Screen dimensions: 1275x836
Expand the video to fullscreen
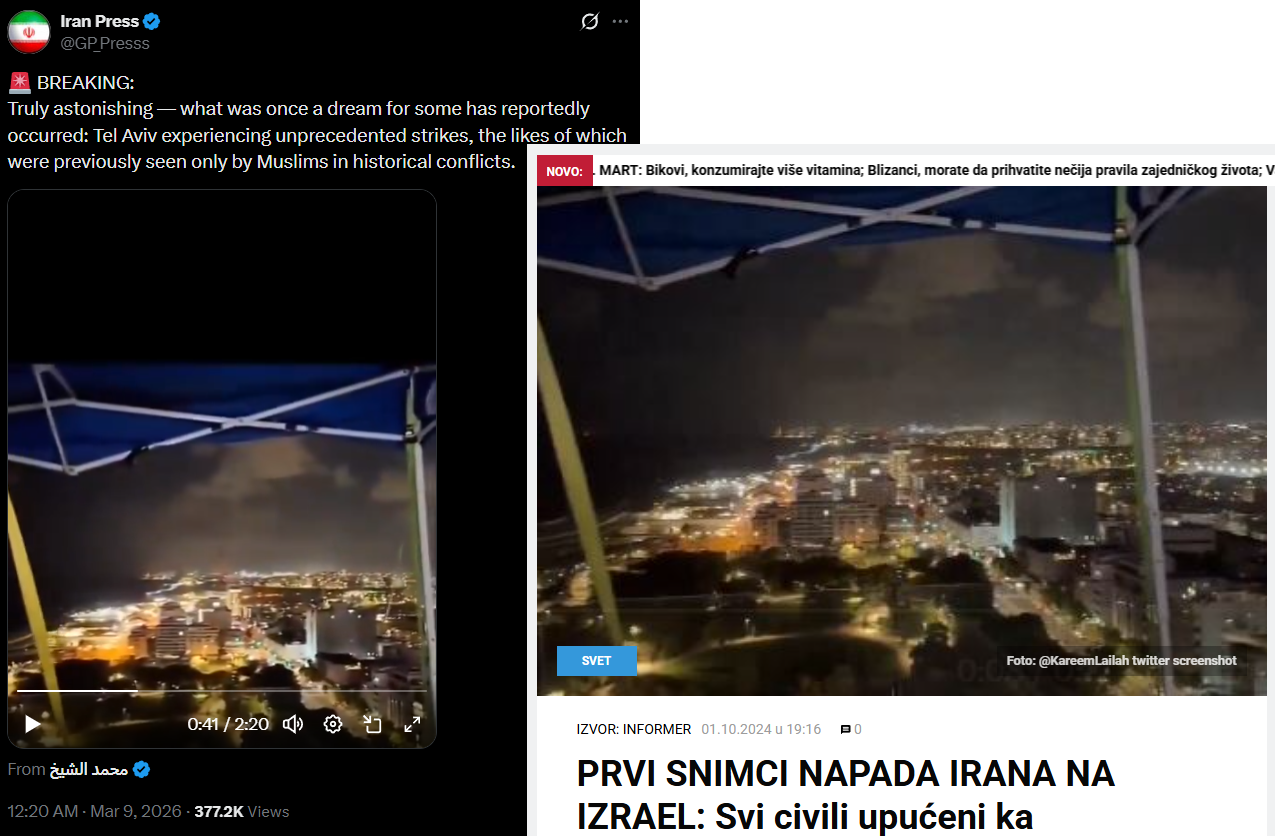click(x=412, y=724)
